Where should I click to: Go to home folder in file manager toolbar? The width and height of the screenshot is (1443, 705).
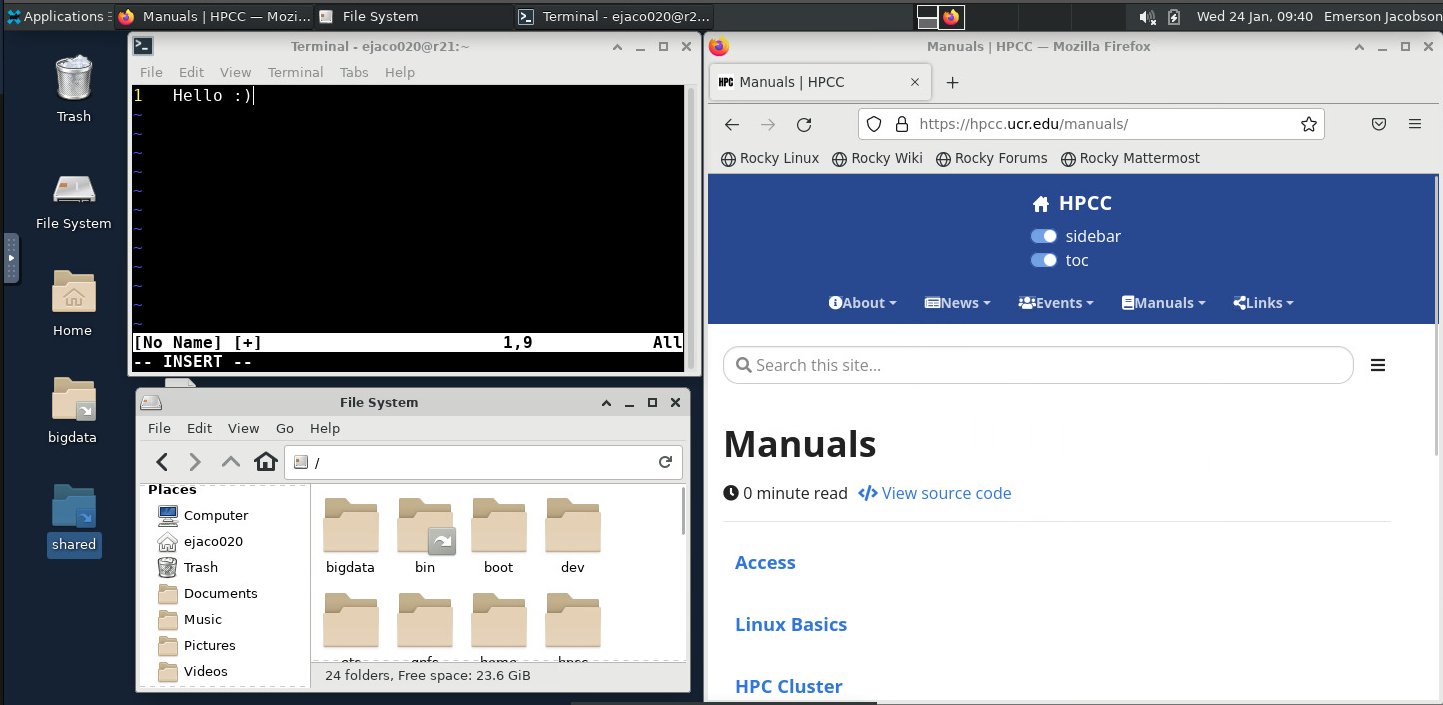(x=265, y=462)
